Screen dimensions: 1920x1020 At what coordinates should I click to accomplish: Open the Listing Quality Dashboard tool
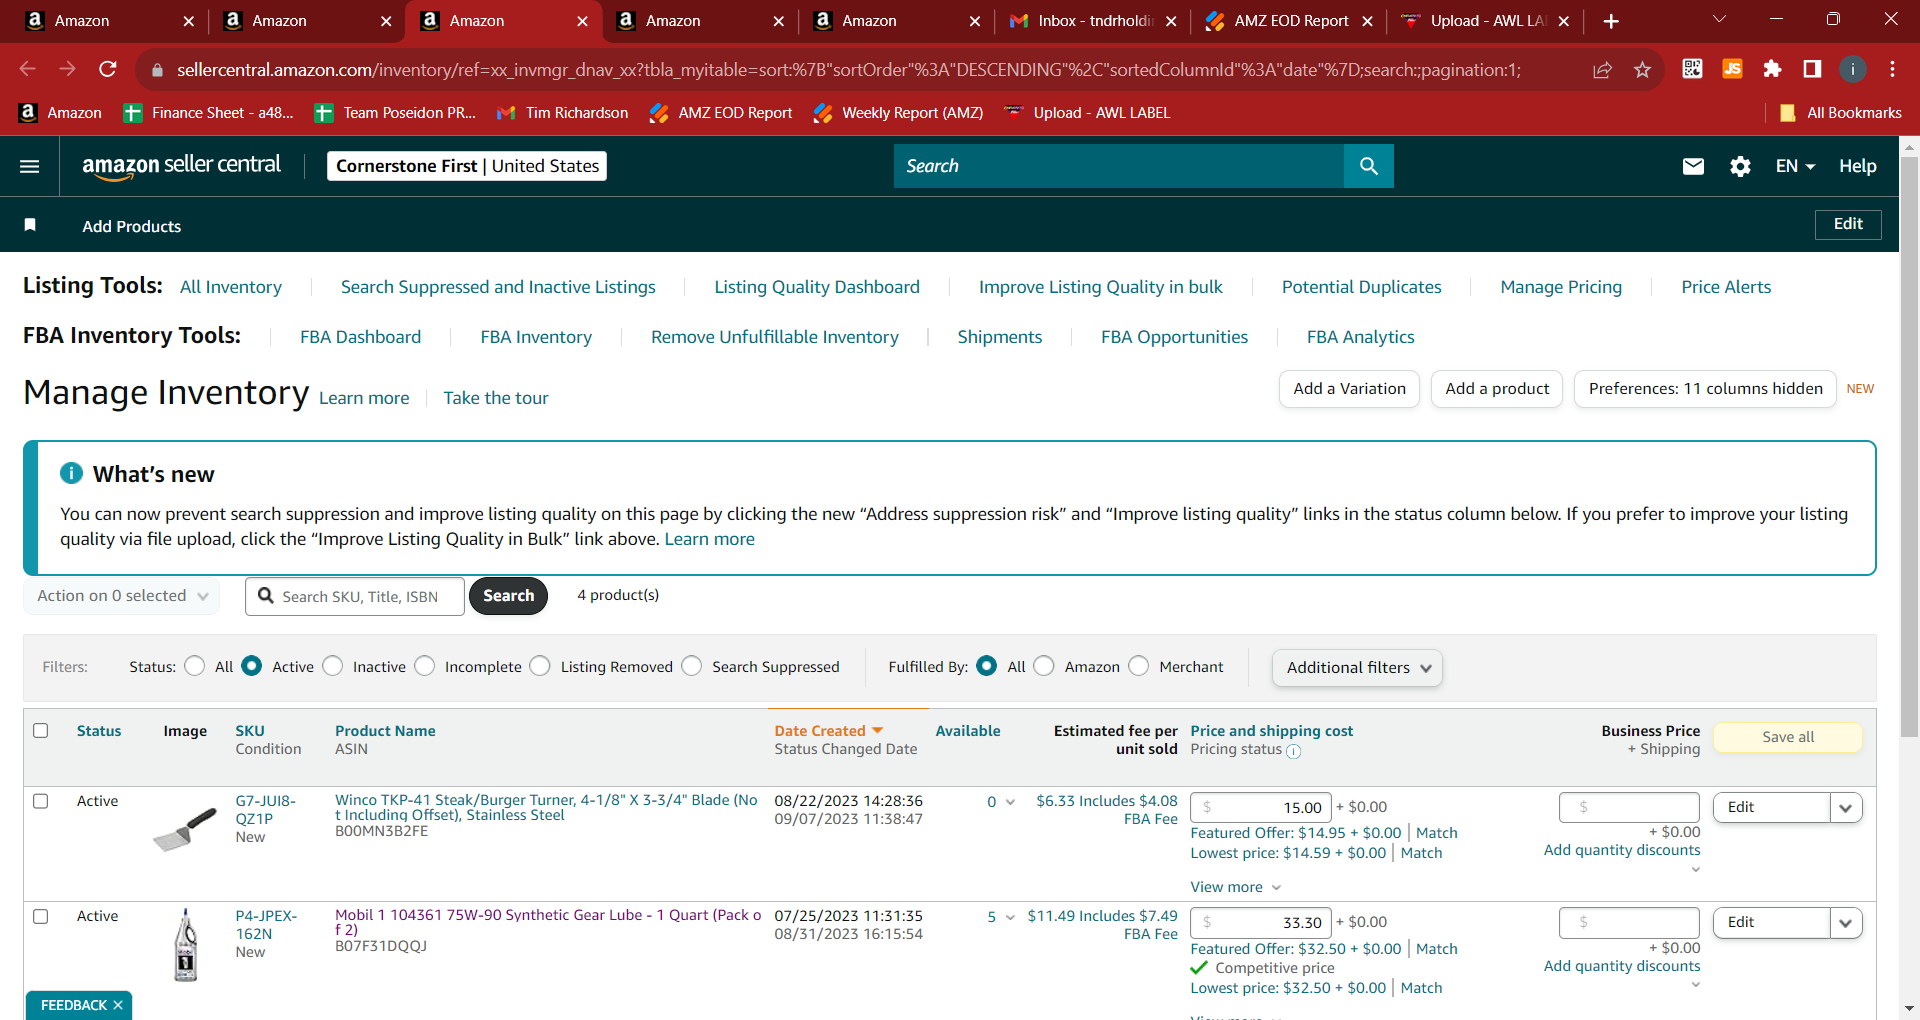tap(817, 287)
